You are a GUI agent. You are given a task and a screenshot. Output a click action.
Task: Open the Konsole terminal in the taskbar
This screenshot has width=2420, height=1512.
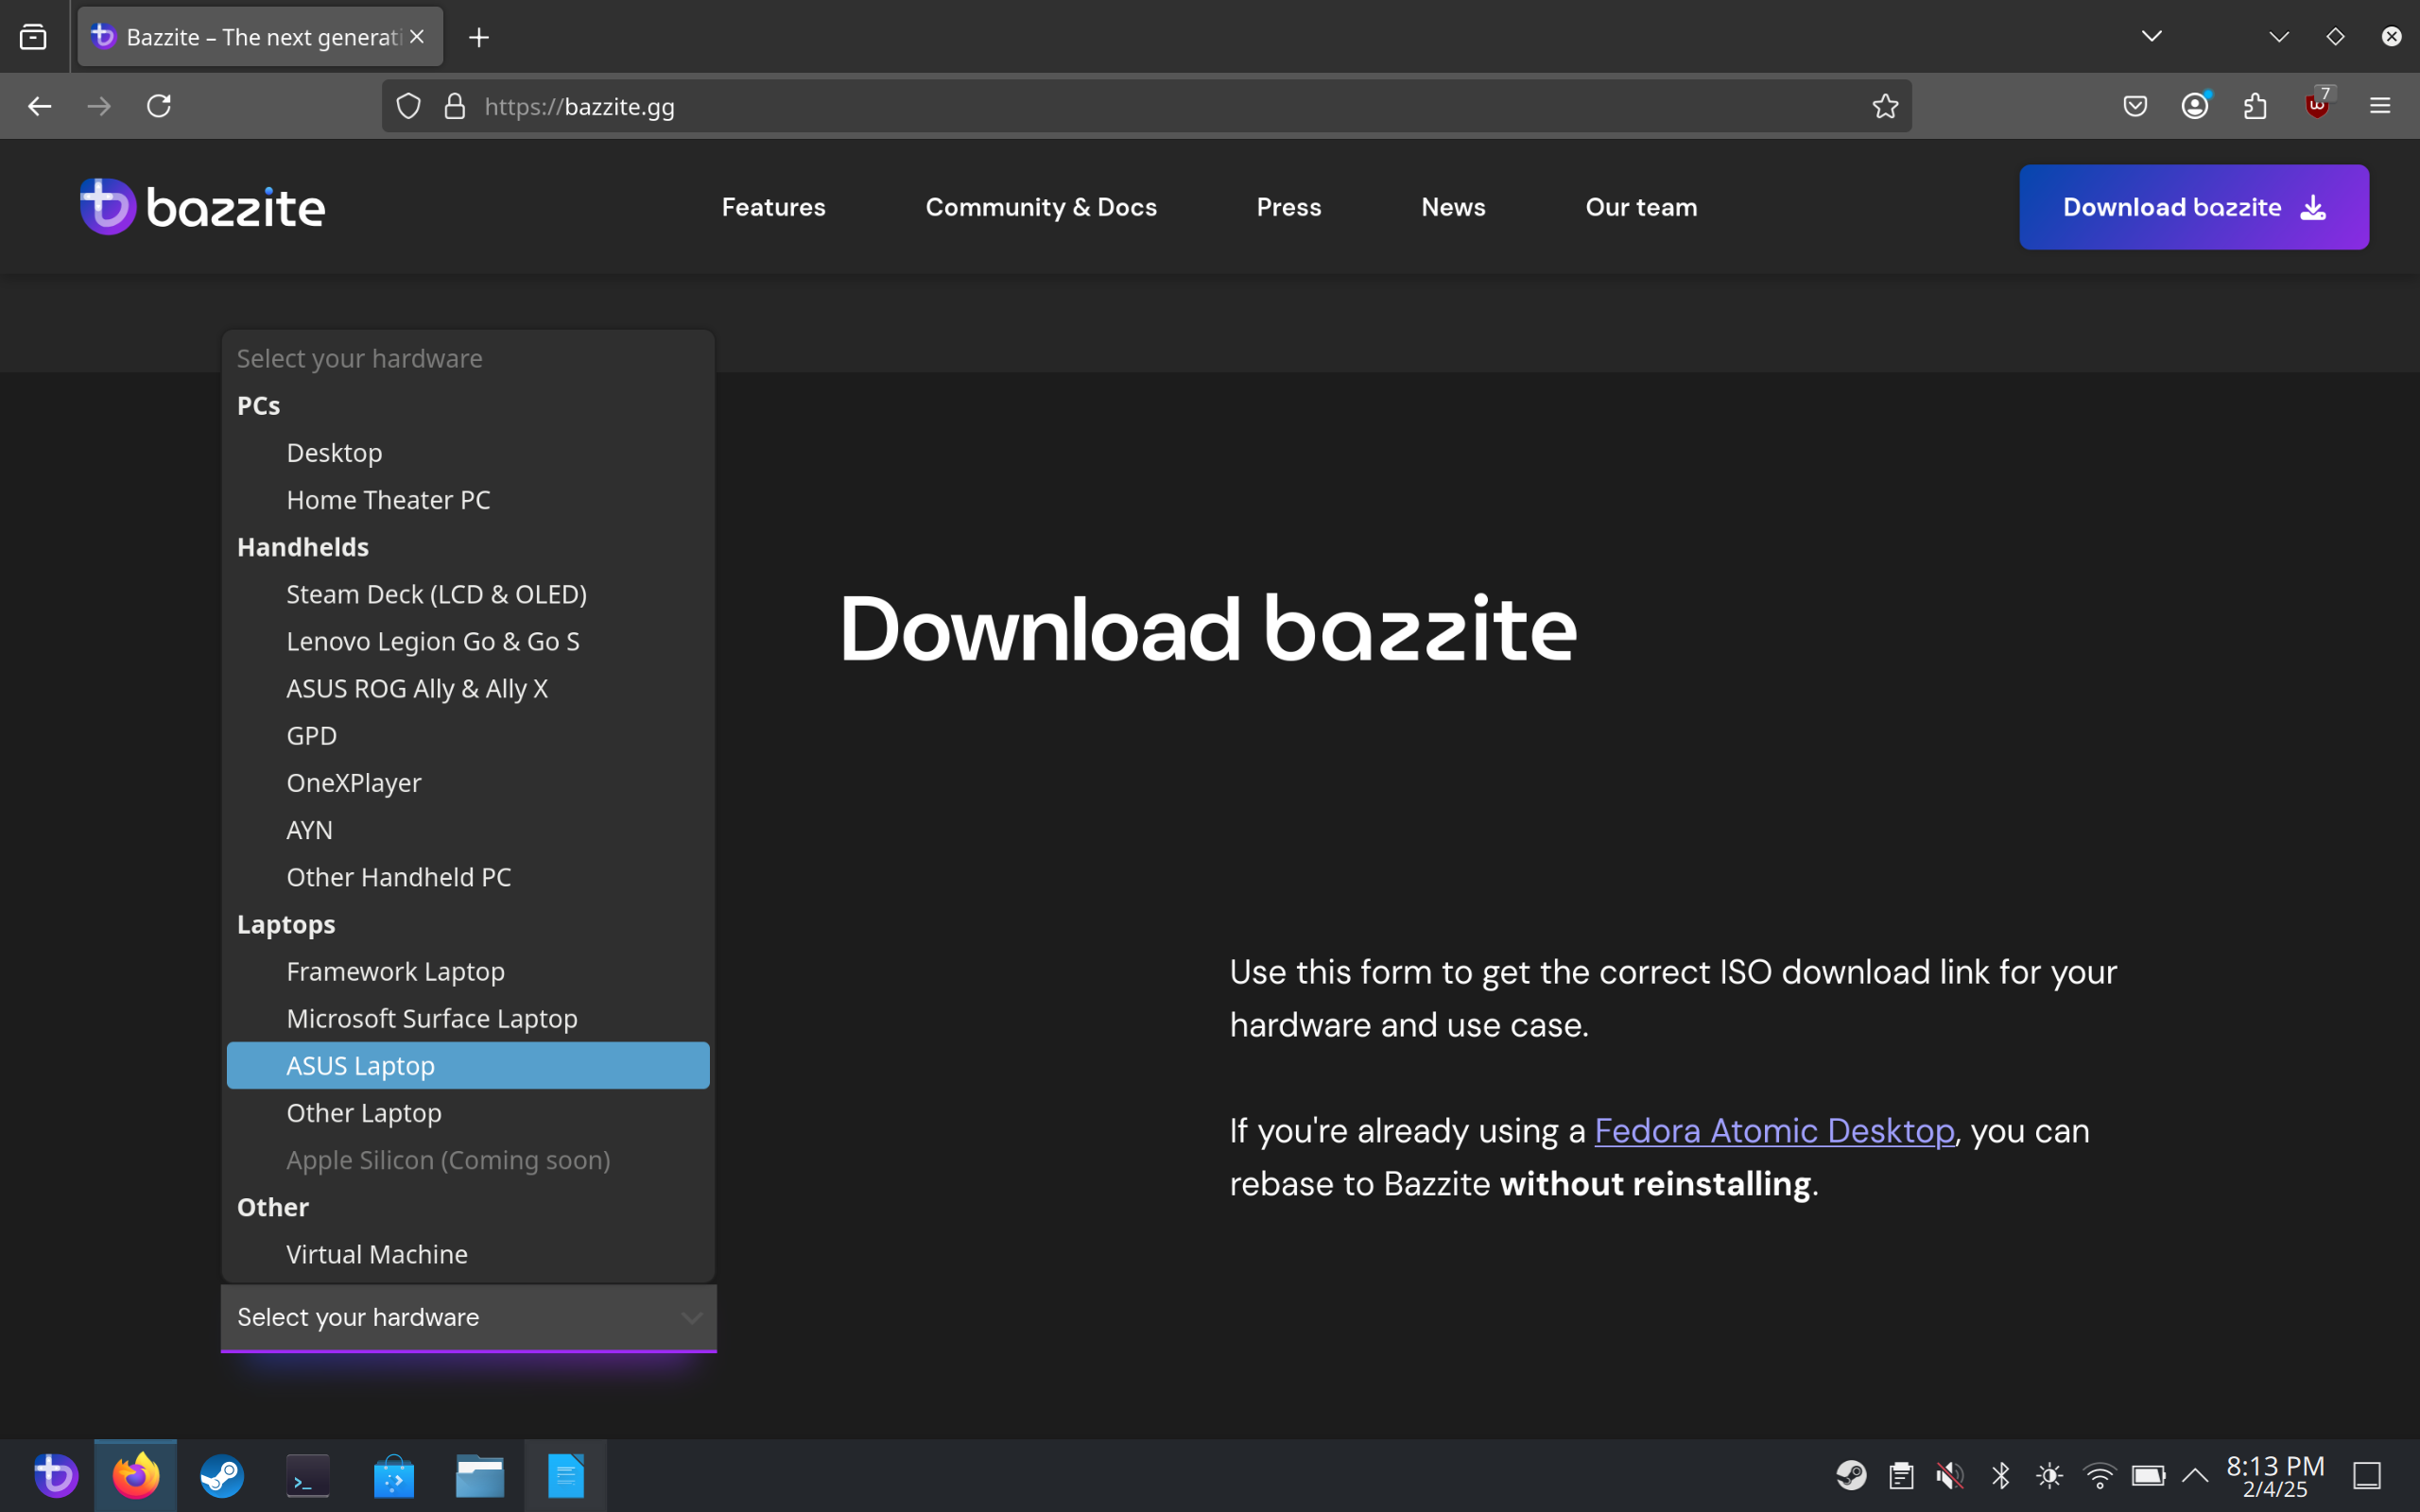click(x=308, y=1476)
